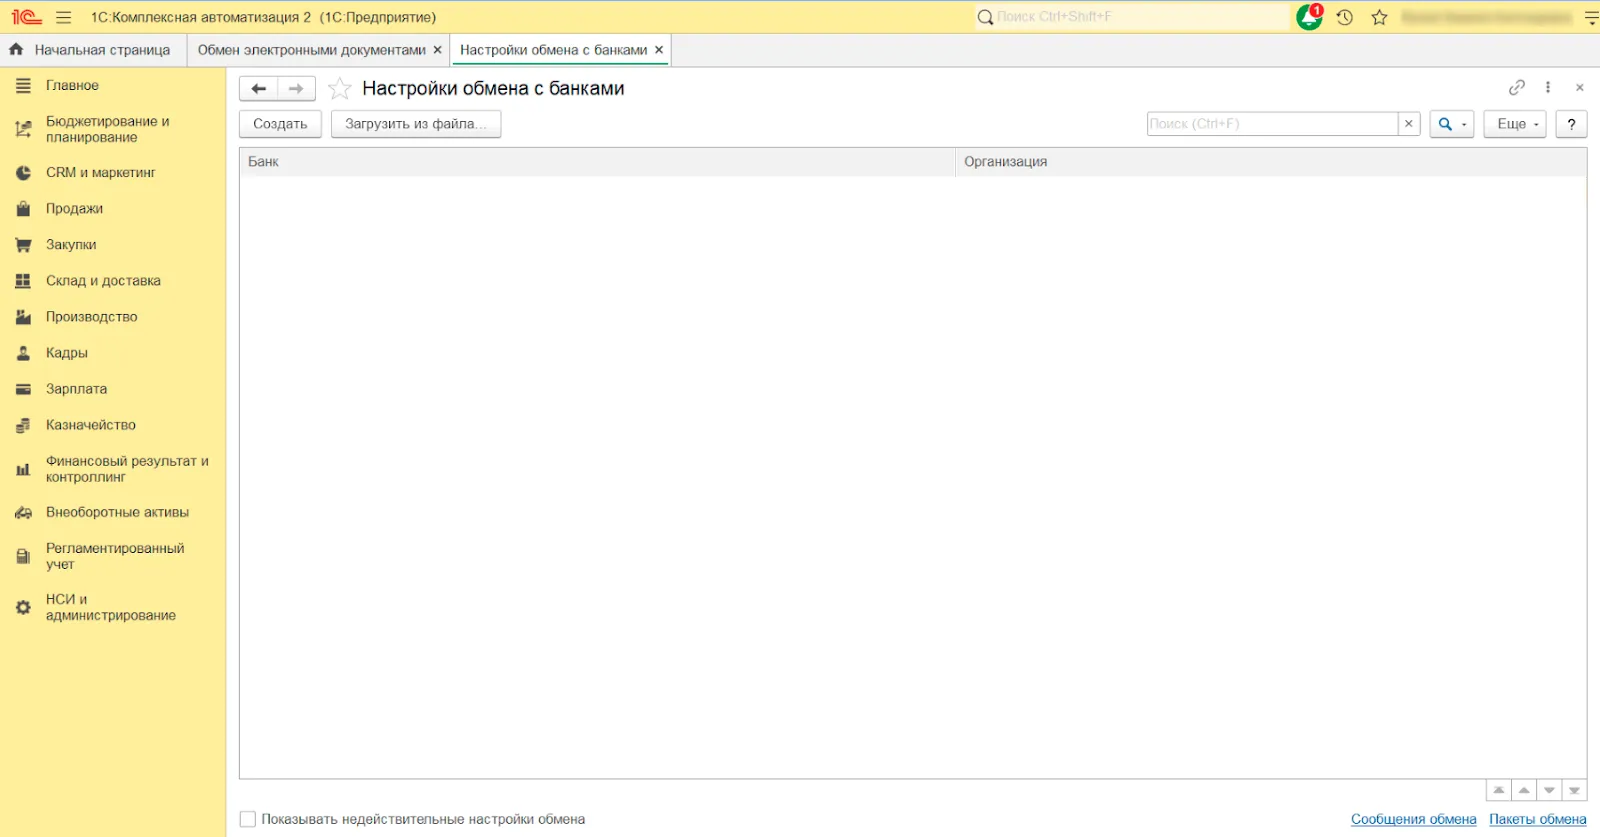1600x837 pixels.
Task: Add current page to favorites star
Action: (340, 89)
